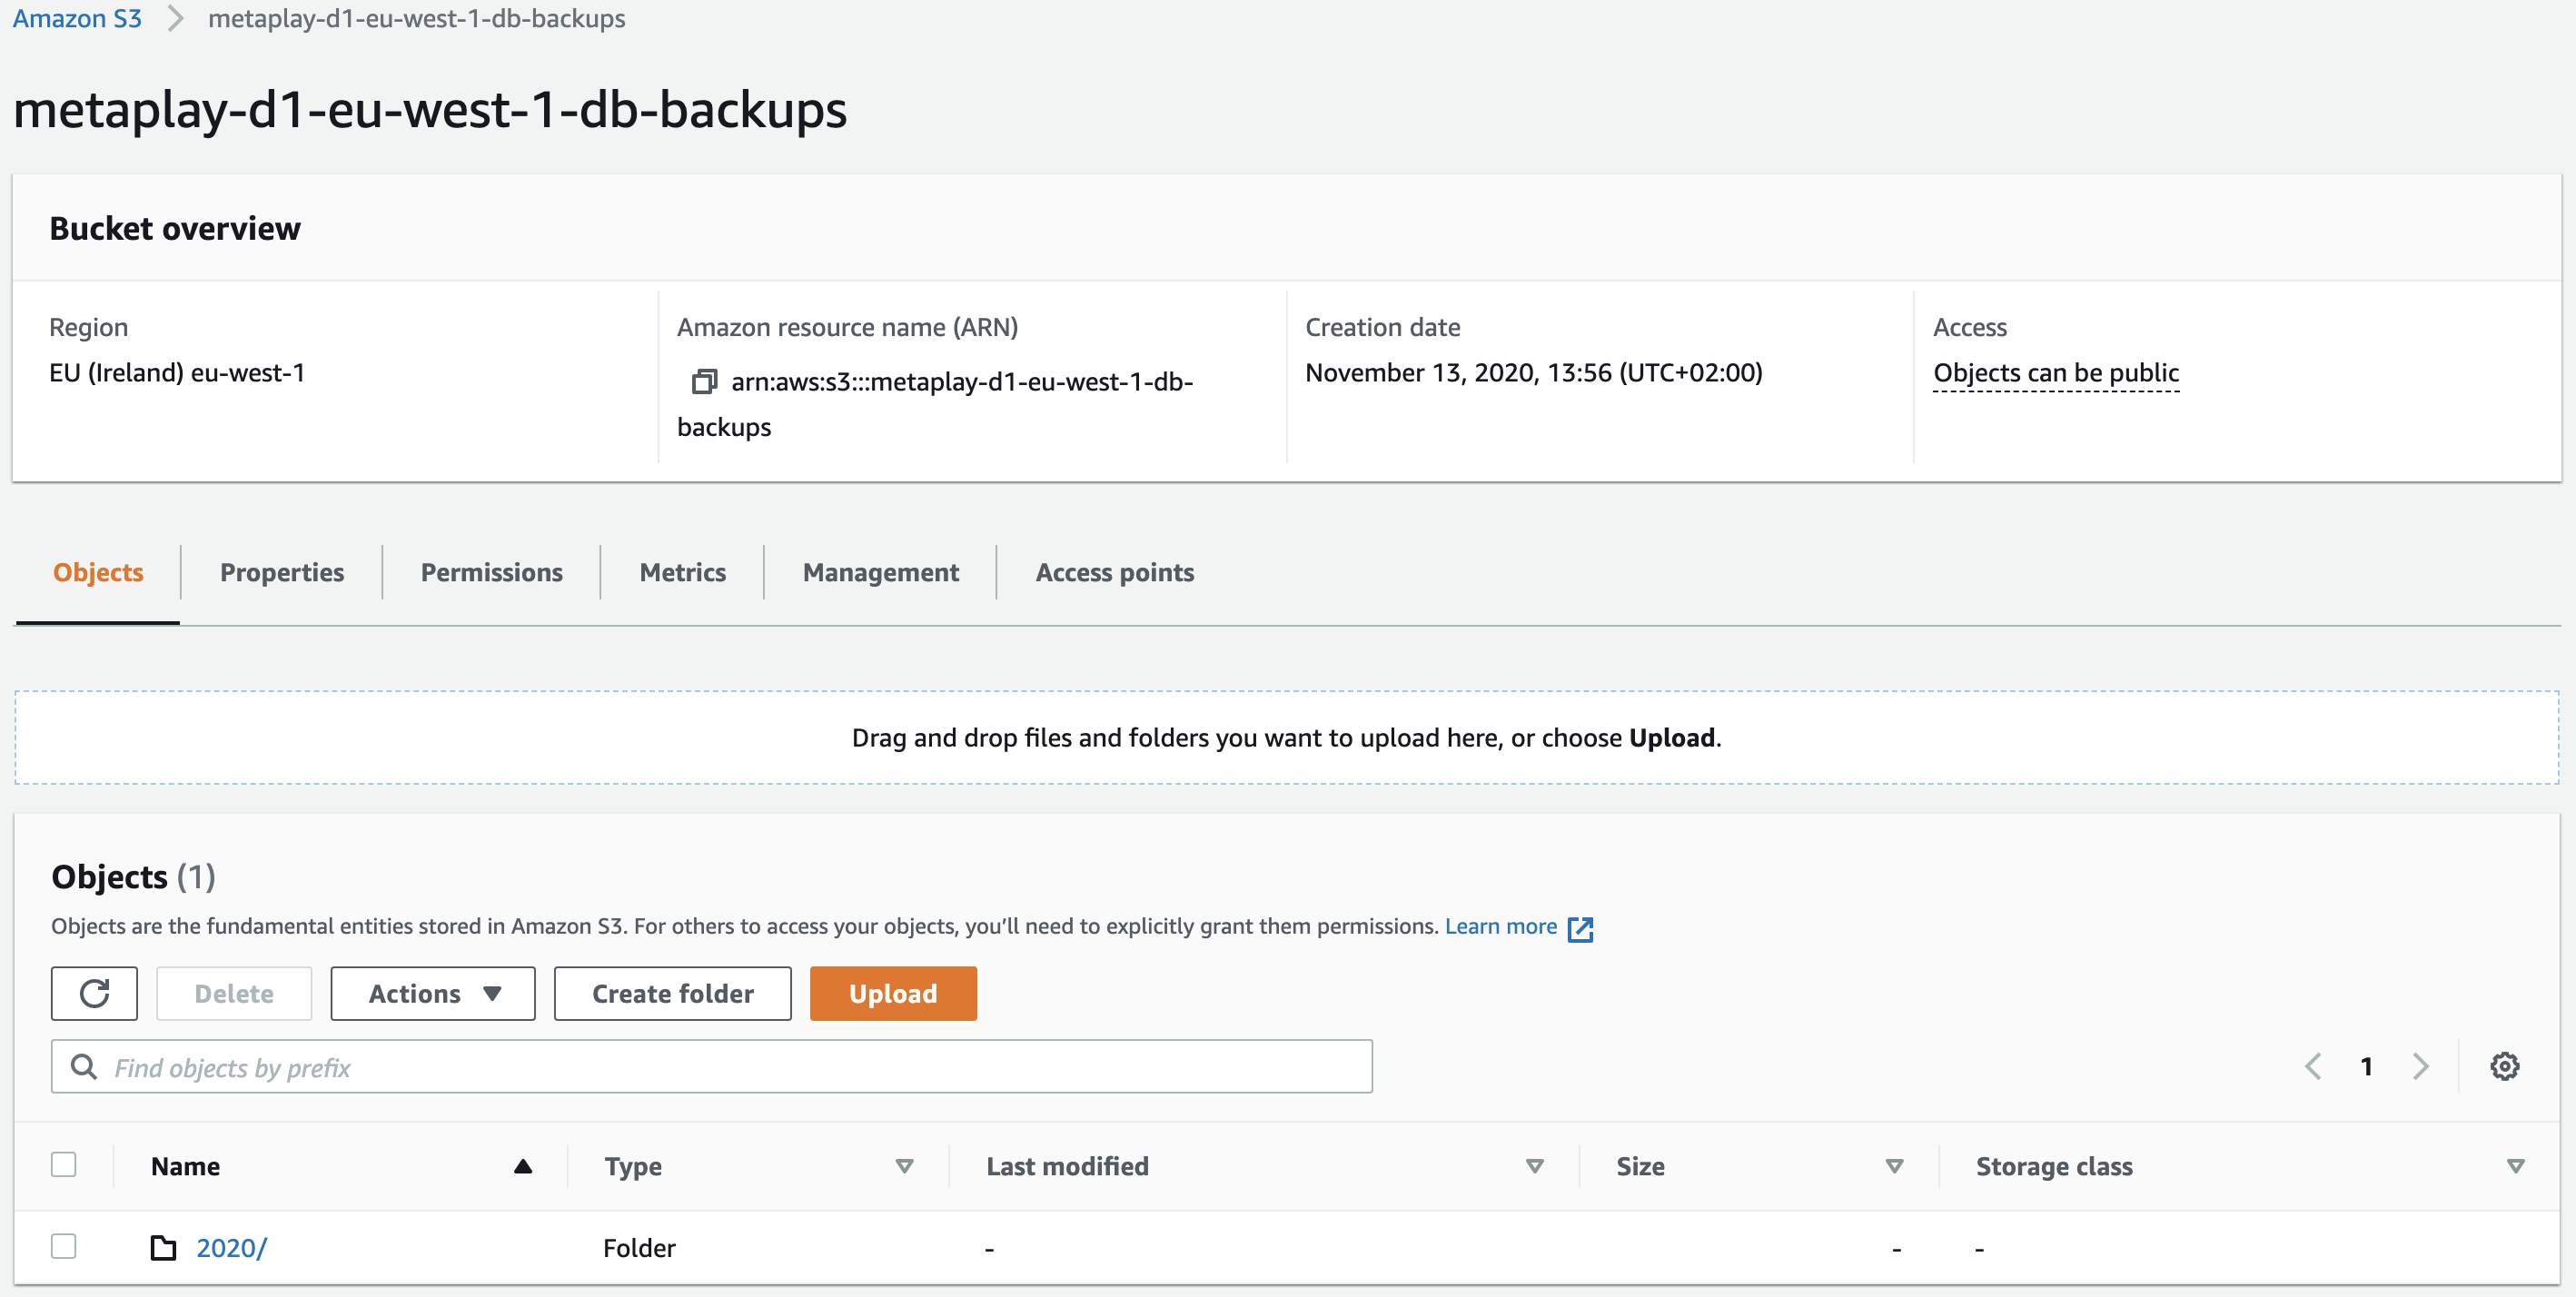This screenshot has height=1297, width=2576.
Task: Sort by Storage class column arrow
Action: tap(2516, 1166)
